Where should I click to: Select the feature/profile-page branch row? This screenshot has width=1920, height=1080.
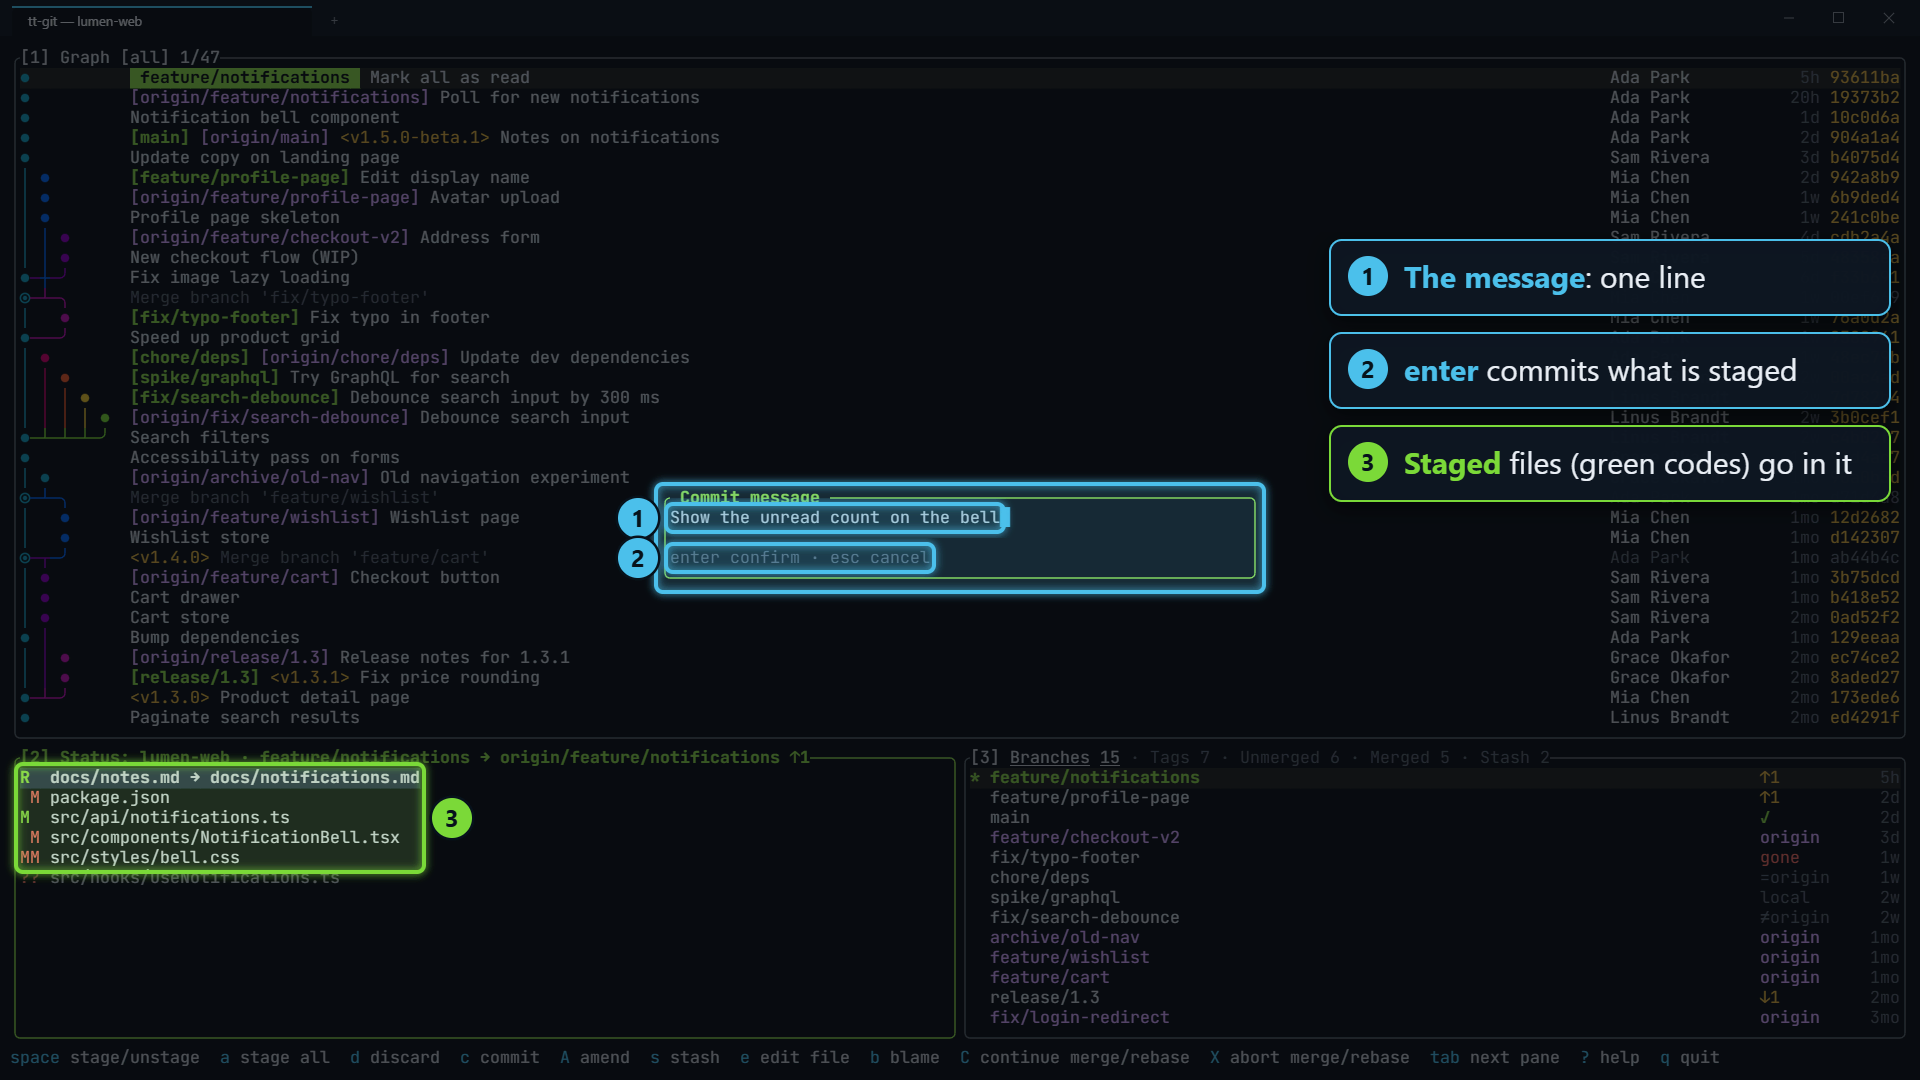click(1435, 797)
